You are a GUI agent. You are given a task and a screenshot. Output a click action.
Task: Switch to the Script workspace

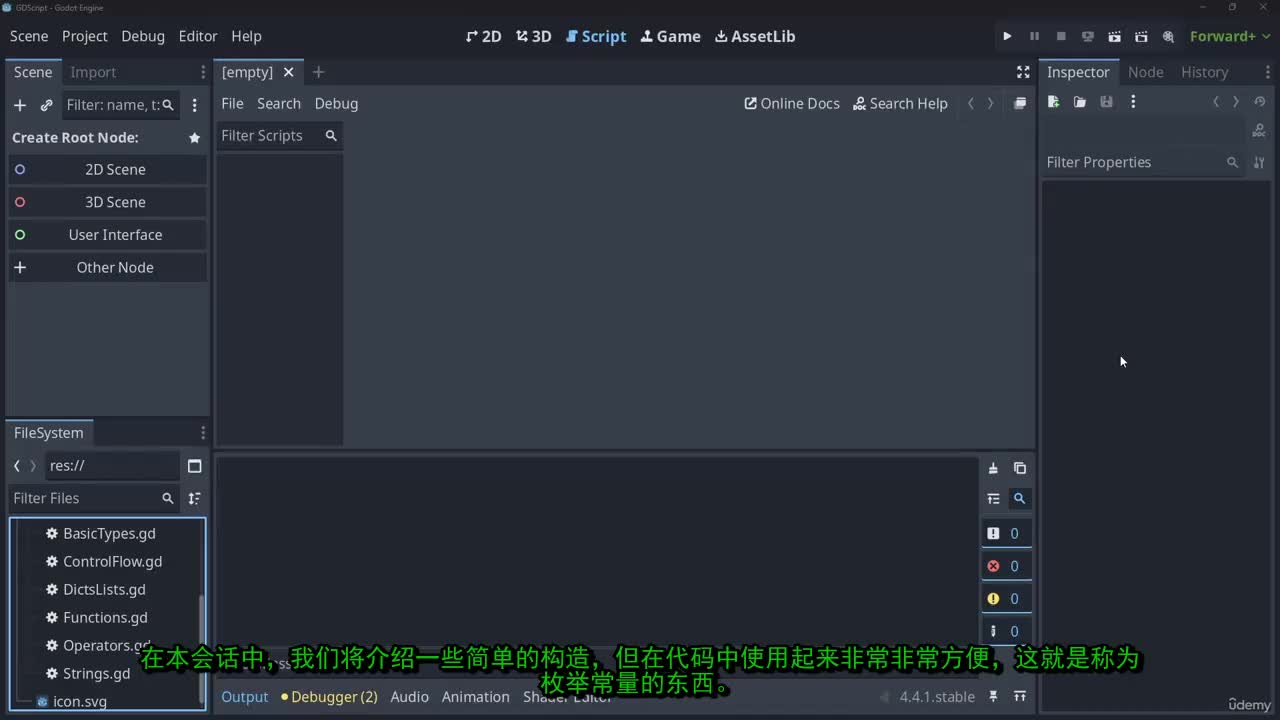[x=596, y=36]
